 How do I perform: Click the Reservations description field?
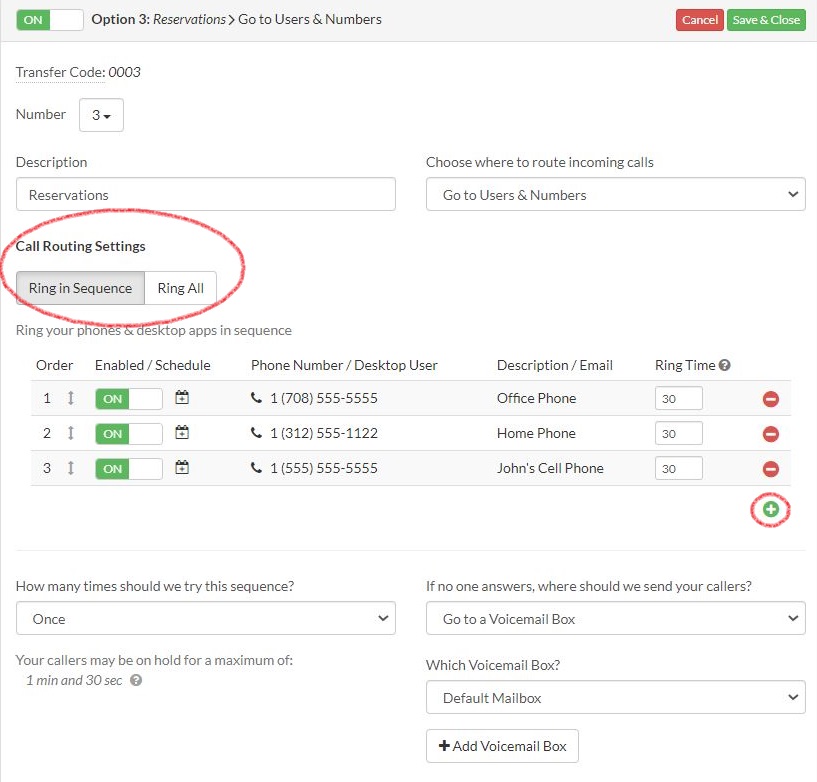206,194
